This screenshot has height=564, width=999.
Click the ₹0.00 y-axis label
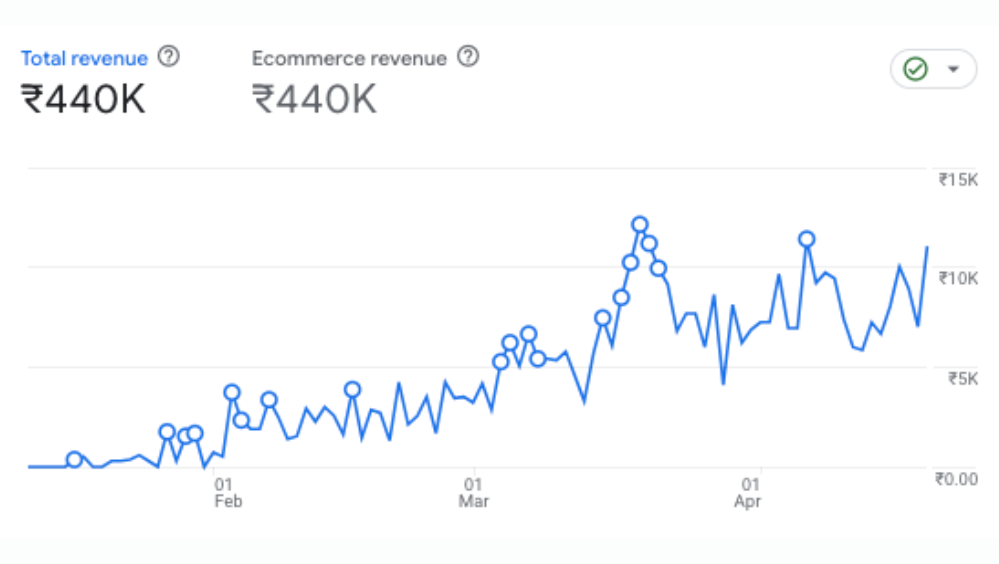[955, 478]
